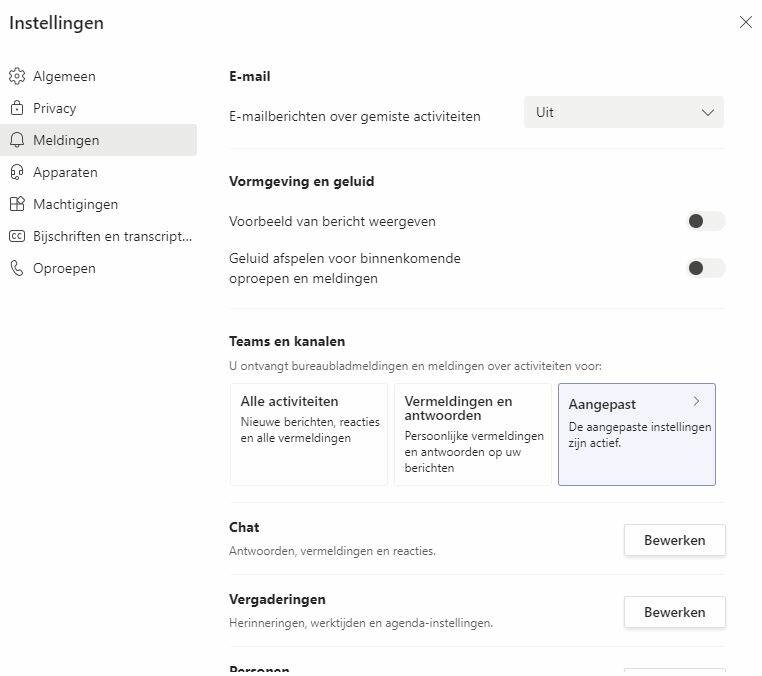Click Bewerken button for Chat
The height and width of the screenshot is (676, 762).
(x=674, y=540)
